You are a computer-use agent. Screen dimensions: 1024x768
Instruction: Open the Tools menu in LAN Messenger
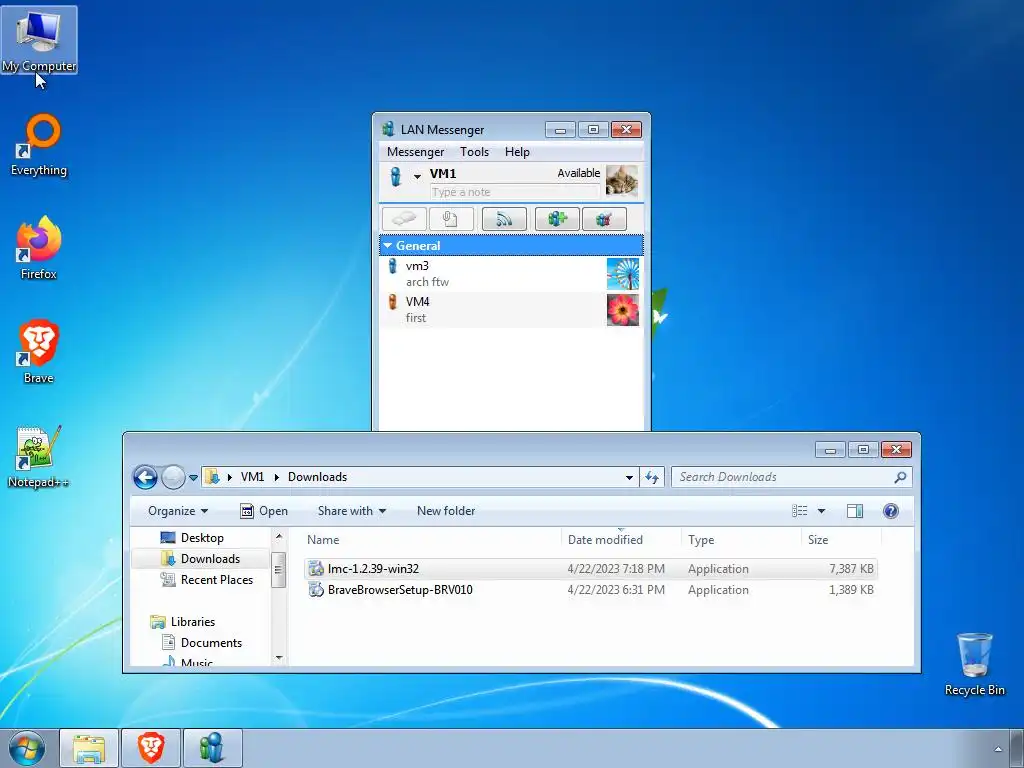point(474,152)
